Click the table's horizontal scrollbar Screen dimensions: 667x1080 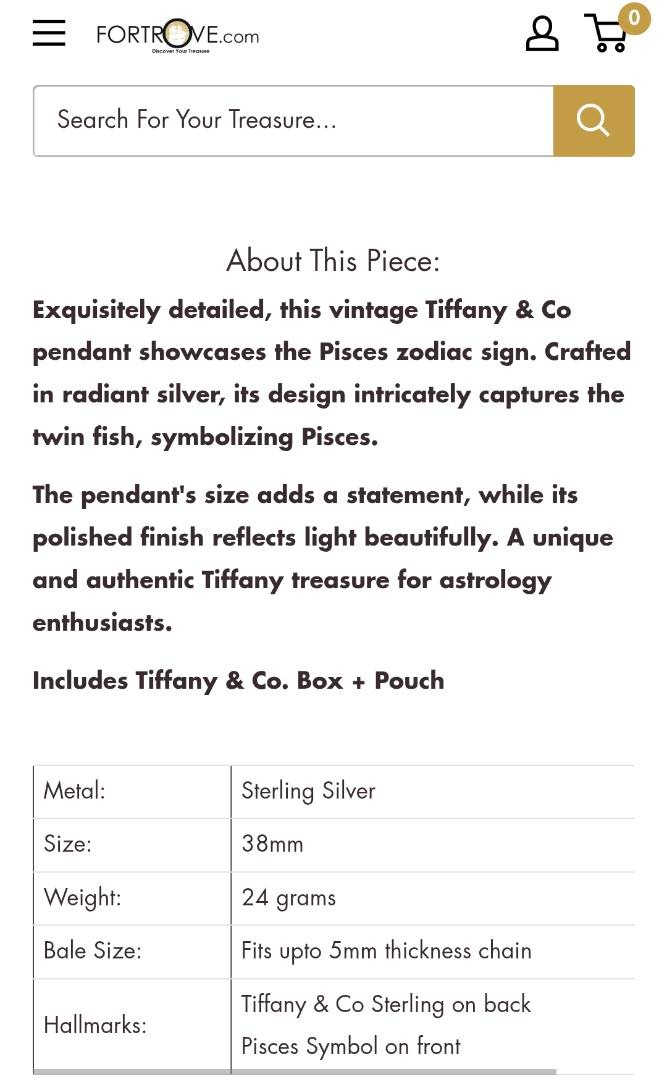[300, 1073]
